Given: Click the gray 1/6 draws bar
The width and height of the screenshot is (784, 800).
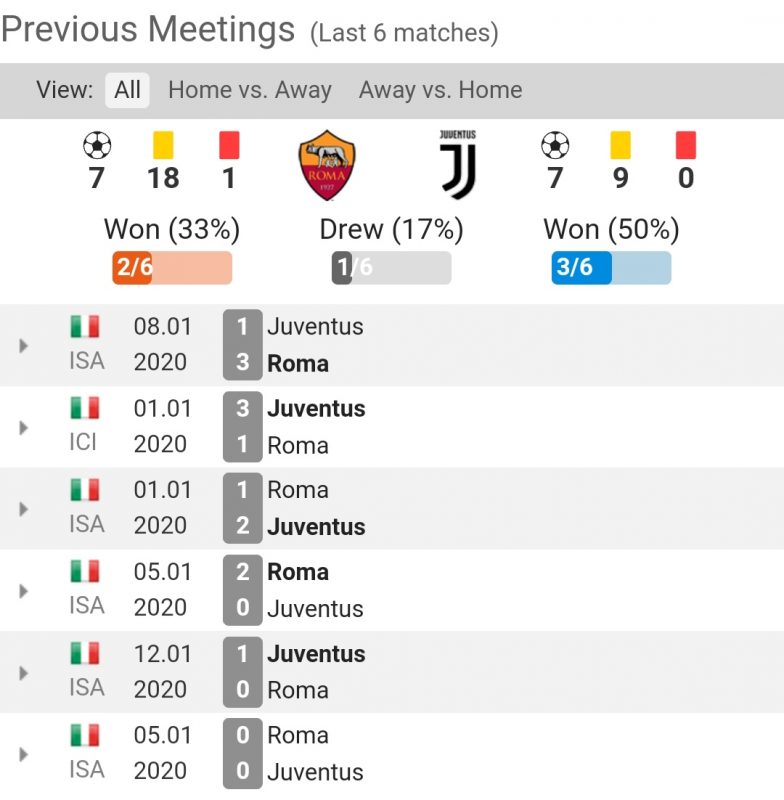Looking at the screenshot, I should [391, 268].
